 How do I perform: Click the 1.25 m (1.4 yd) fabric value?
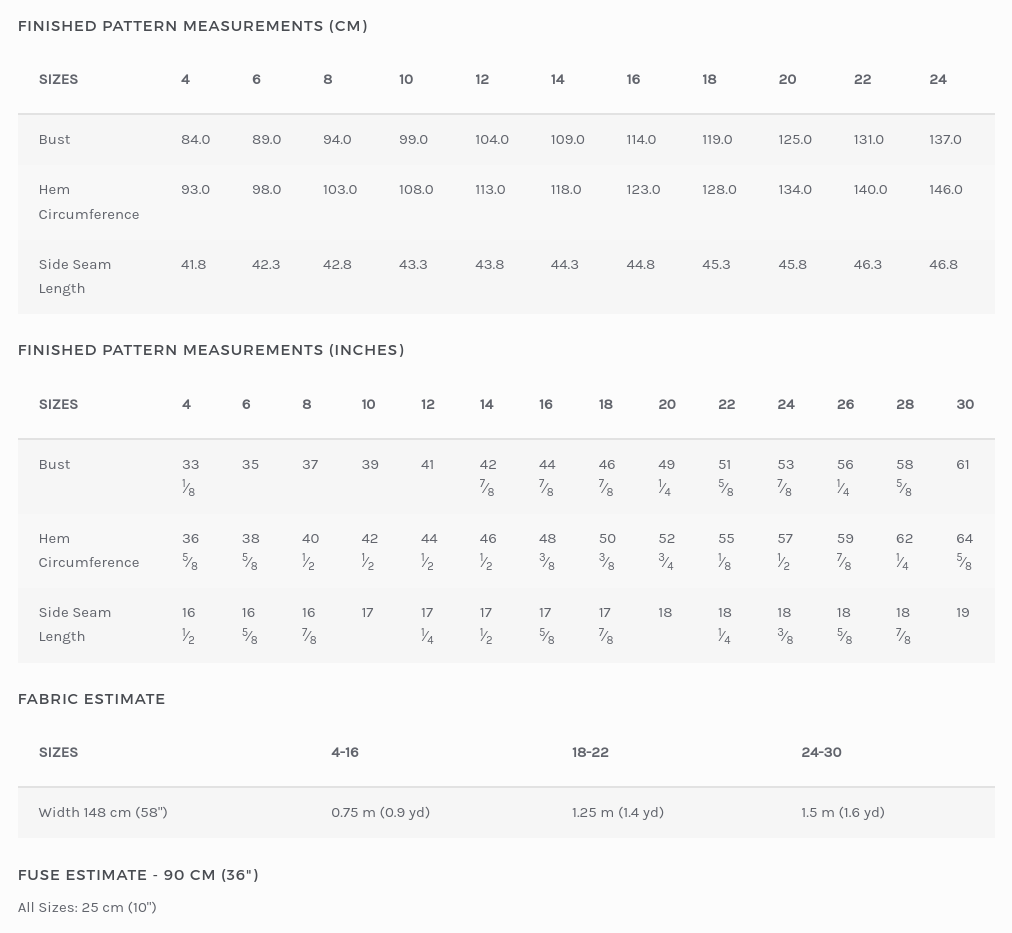coord(617,812)
